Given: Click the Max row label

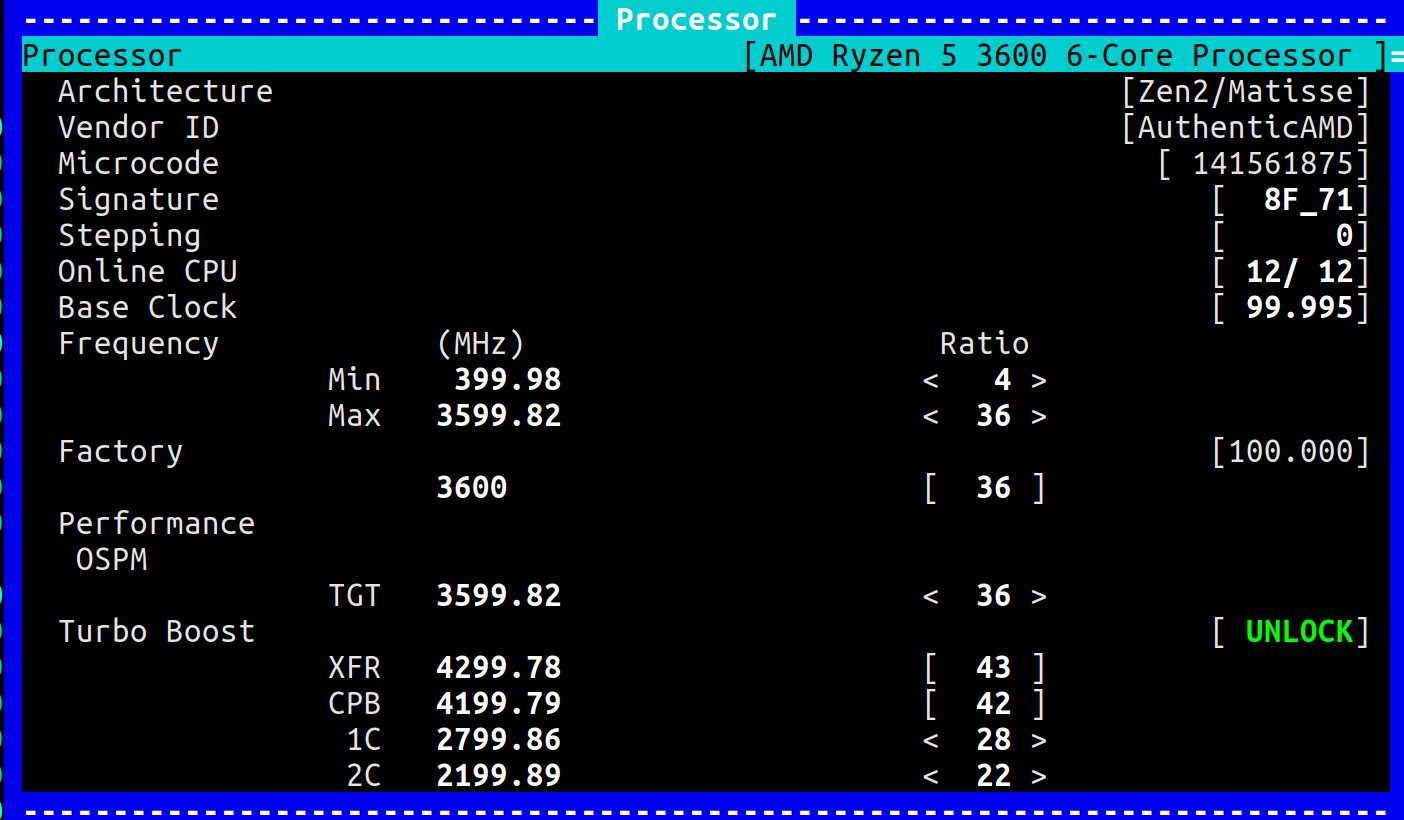Looking at the screenshot, I should (x=354, y=416).
